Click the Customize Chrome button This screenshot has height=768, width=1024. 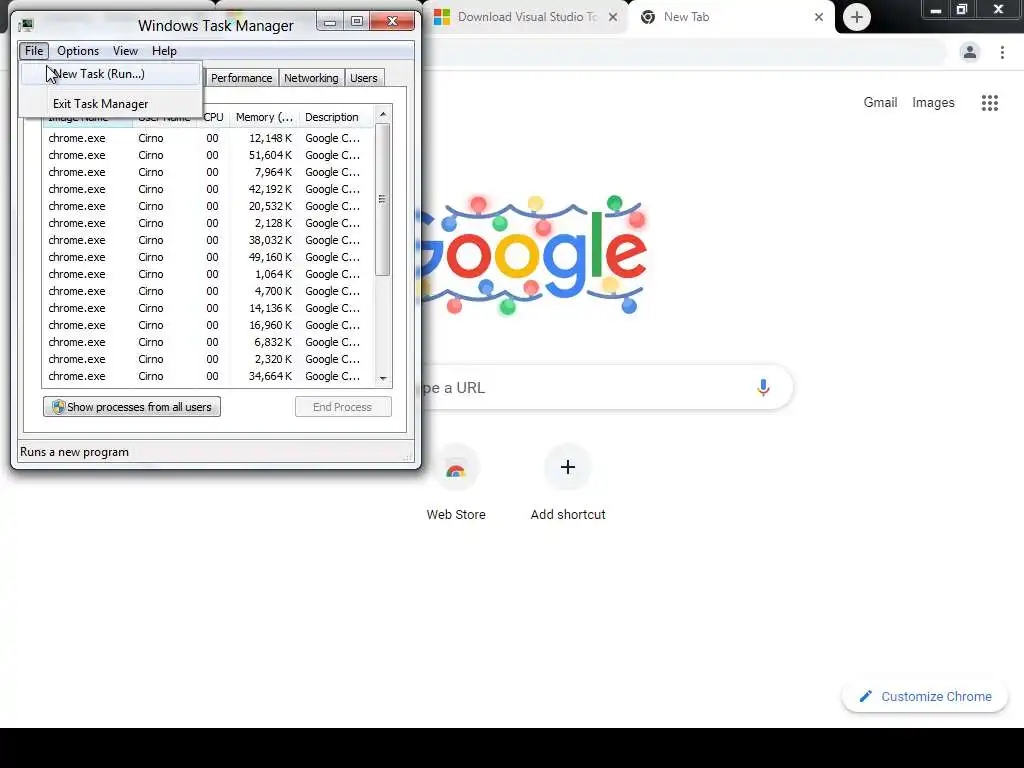point(925,697)
